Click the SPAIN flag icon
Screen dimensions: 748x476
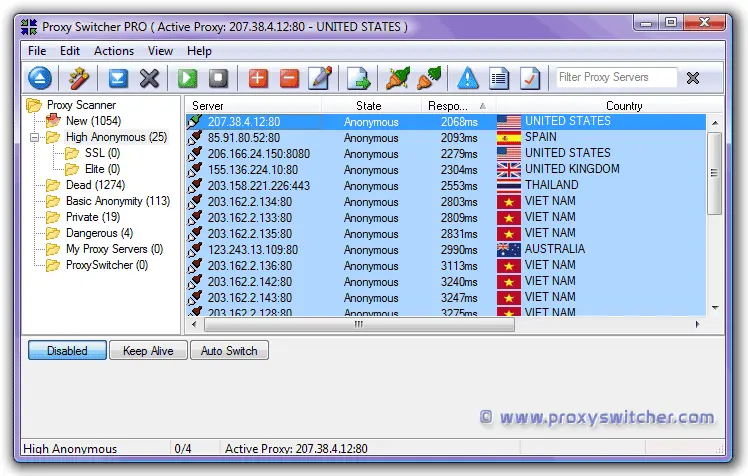click(x=509, y=138)
